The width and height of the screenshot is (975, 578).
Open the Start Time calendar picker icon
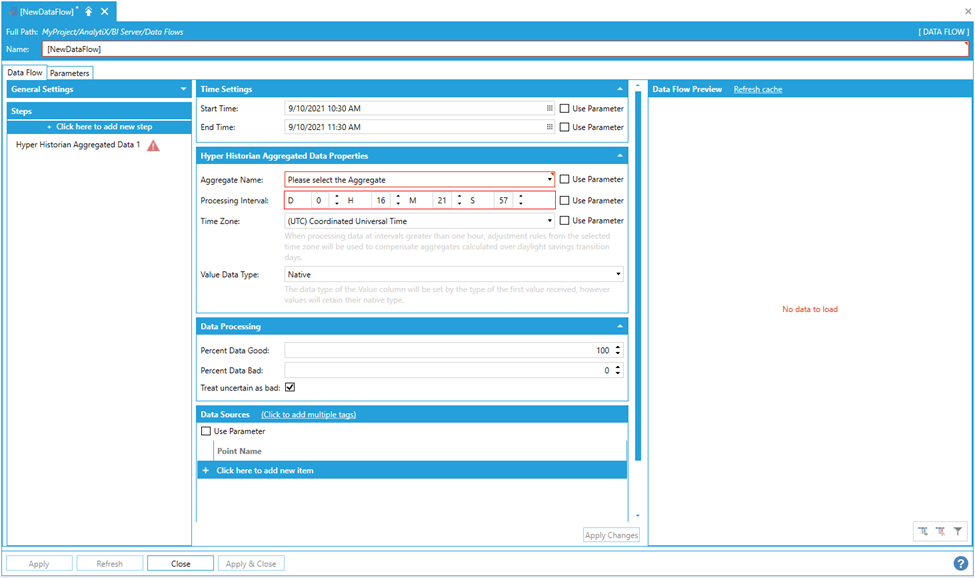[x=549, y=108]
